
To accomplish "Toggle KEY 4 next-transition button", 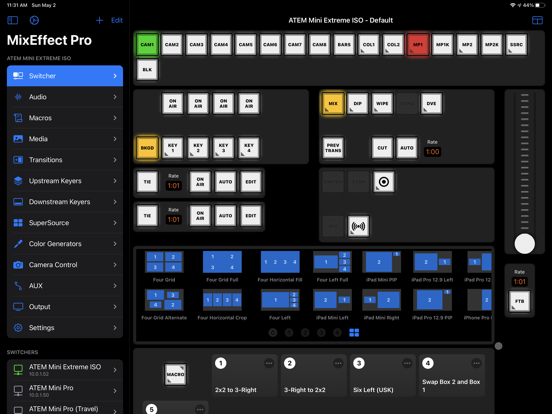I will pyautogui.click(x=249, y=148).
